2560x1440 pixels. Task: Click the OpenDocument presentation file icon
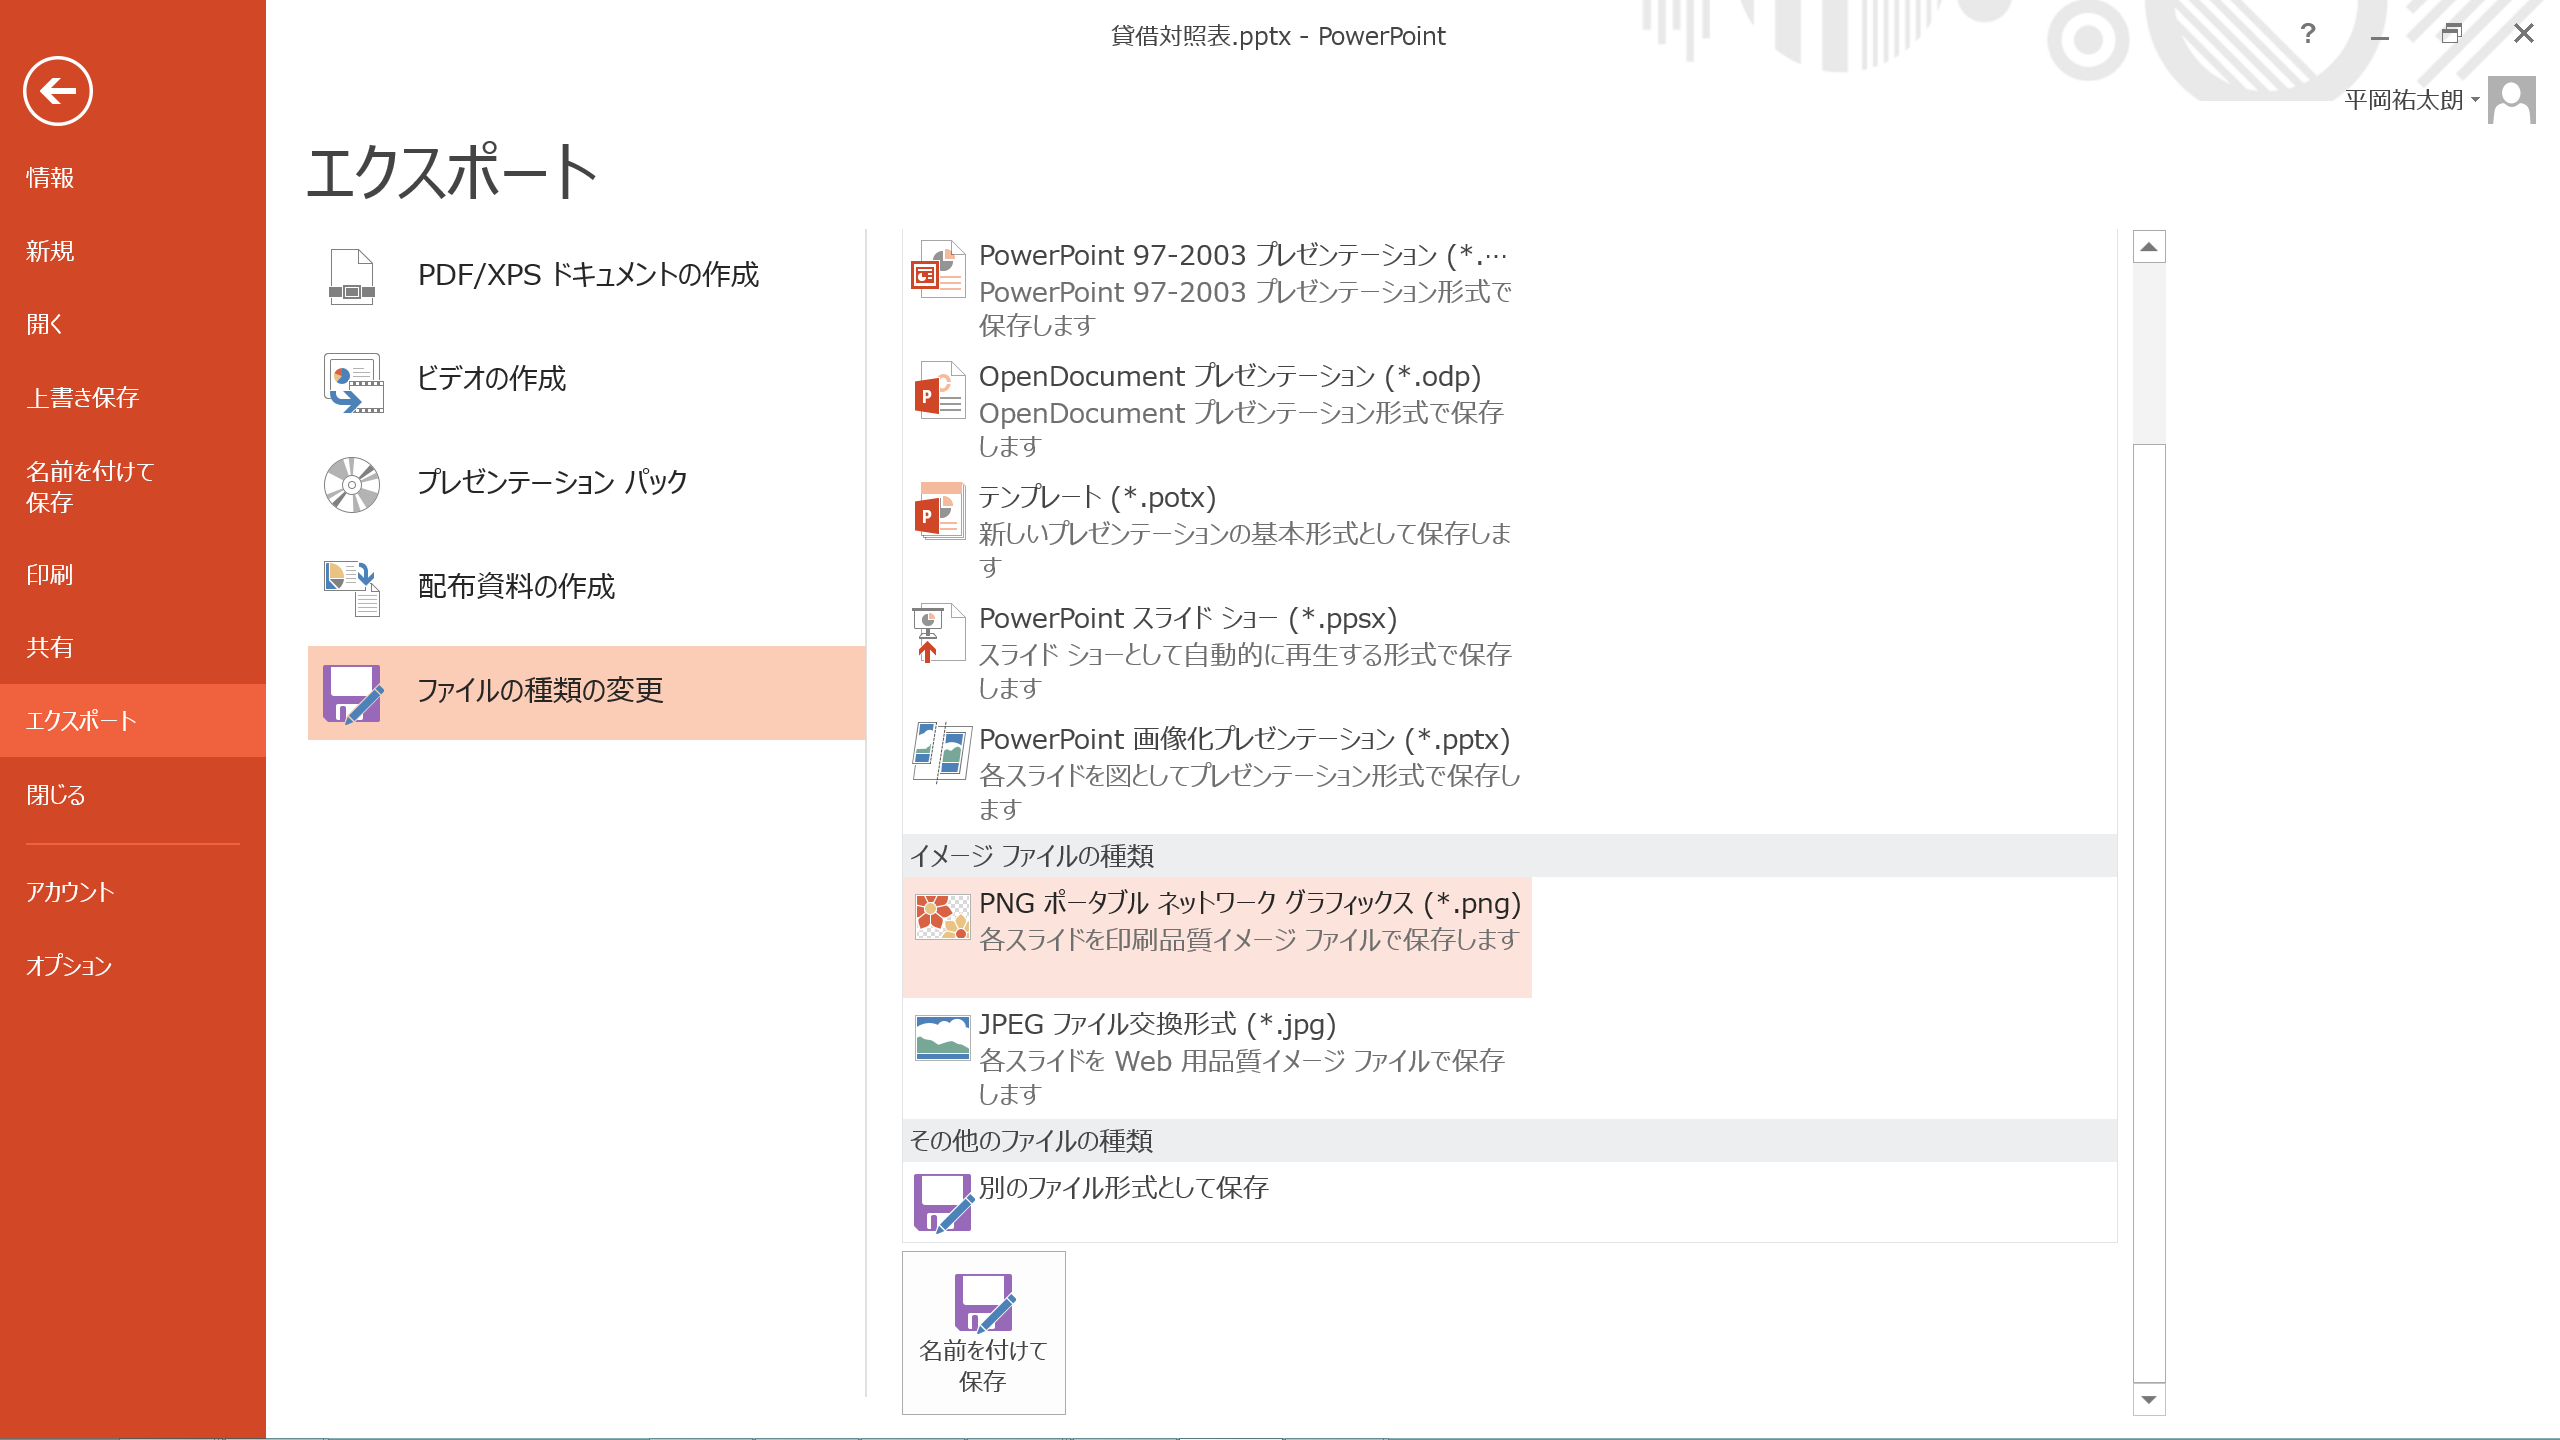pos(939,391)
